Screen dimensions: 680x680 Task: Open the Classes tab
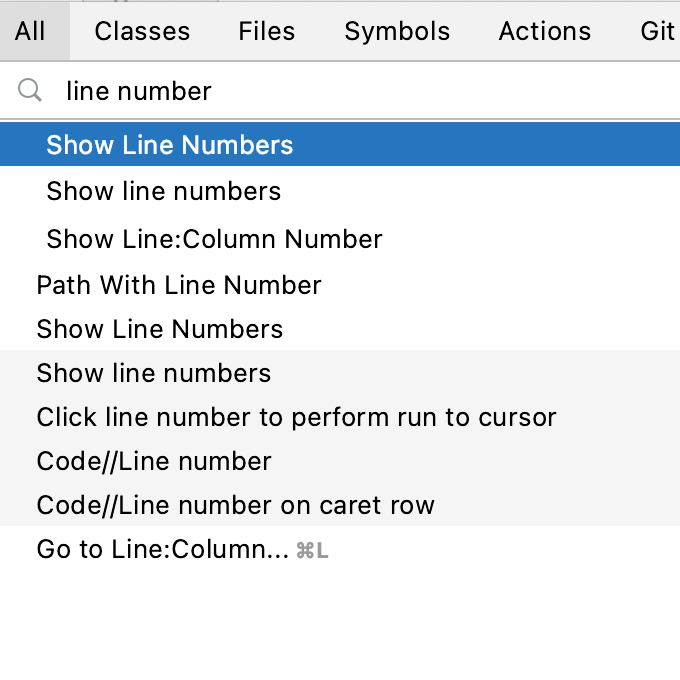(x=142, y=31)
